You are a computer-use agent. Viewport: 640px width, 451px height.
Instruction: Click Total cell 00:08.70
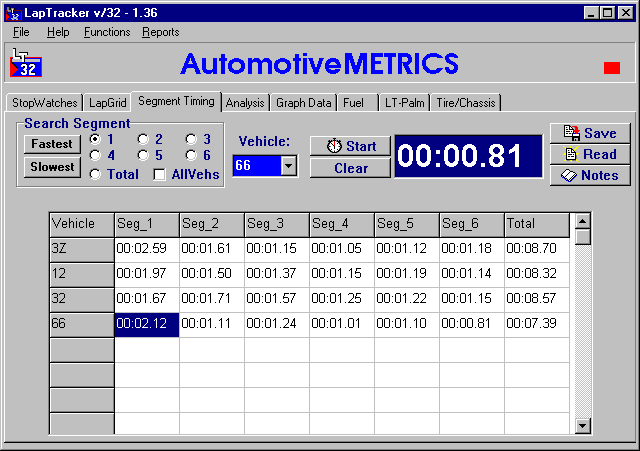[537, 250]
